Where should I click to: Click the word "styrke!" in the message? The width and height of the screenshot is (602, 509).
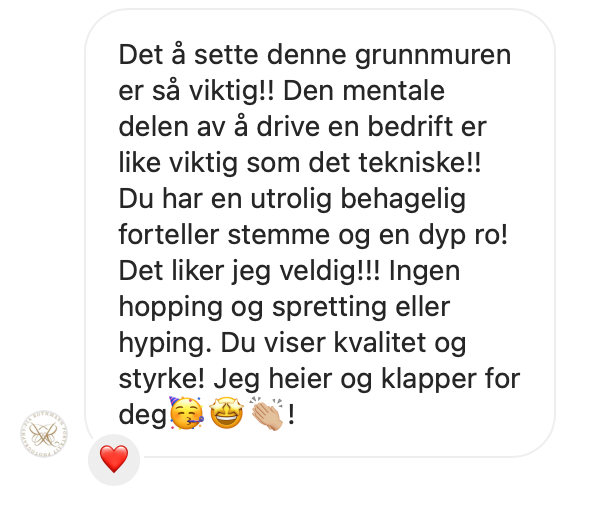pyautogui.click(x=162, y=380)
